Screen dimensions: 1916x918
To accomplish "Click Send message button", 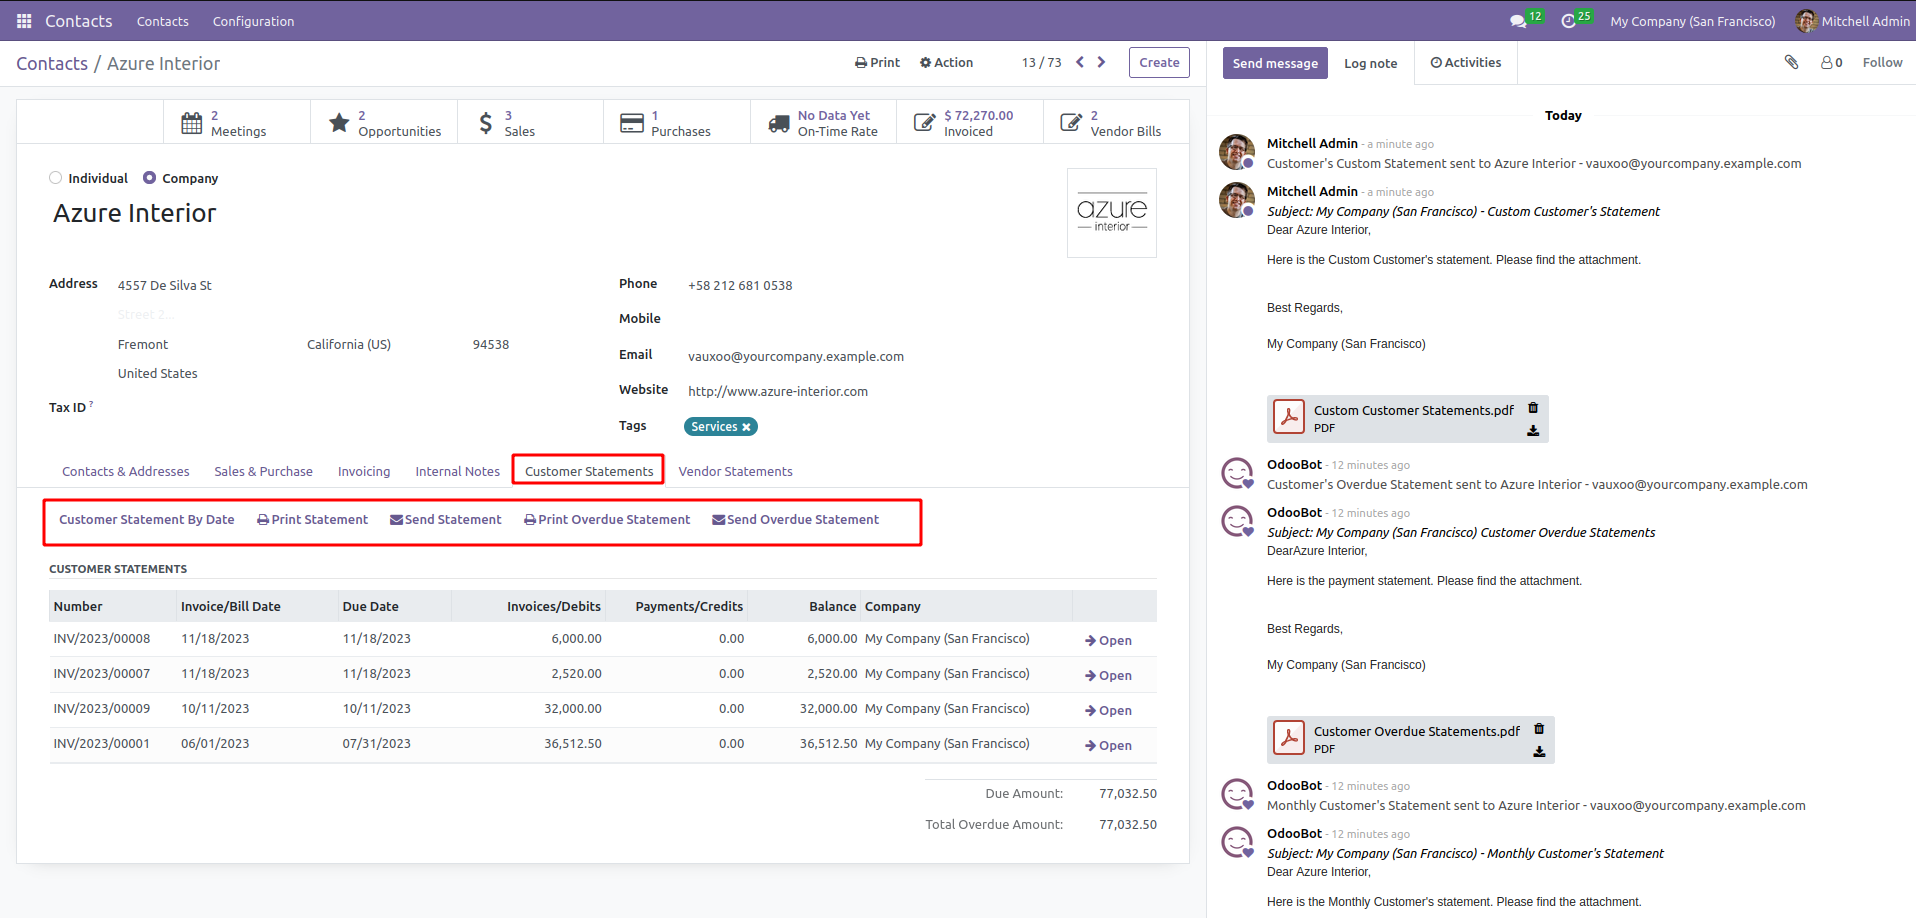I will tap(1275, 63).
